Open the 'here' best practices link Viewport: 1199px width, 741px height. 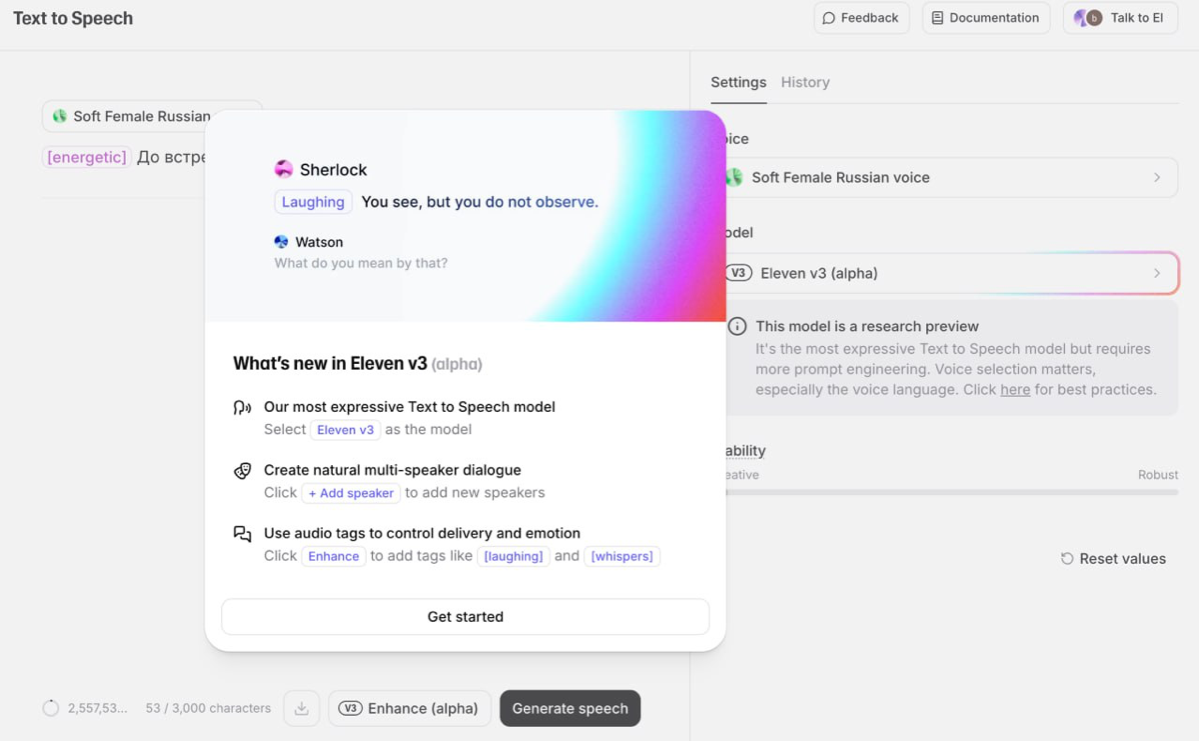(1015, 389)
